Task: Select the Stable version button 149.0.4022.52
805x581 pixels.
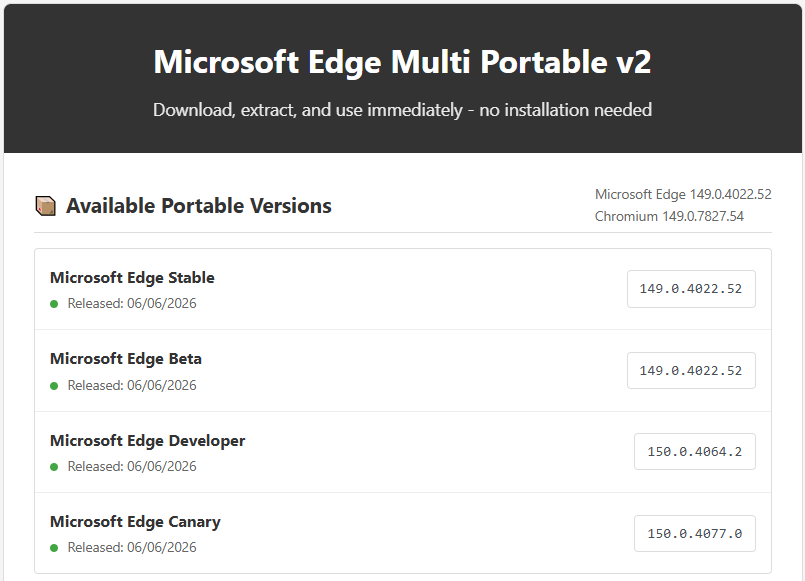Action: click(691, 289)
